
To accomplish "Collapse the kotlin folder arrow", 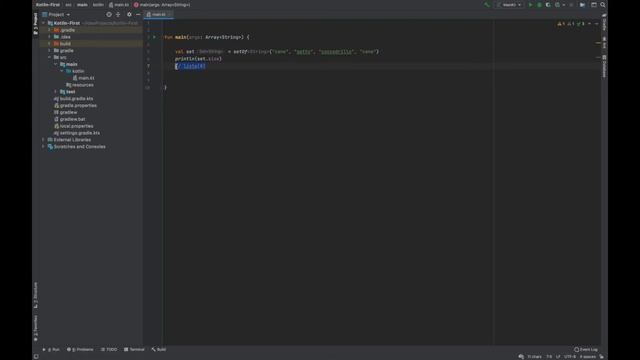I will coord(62,71).
